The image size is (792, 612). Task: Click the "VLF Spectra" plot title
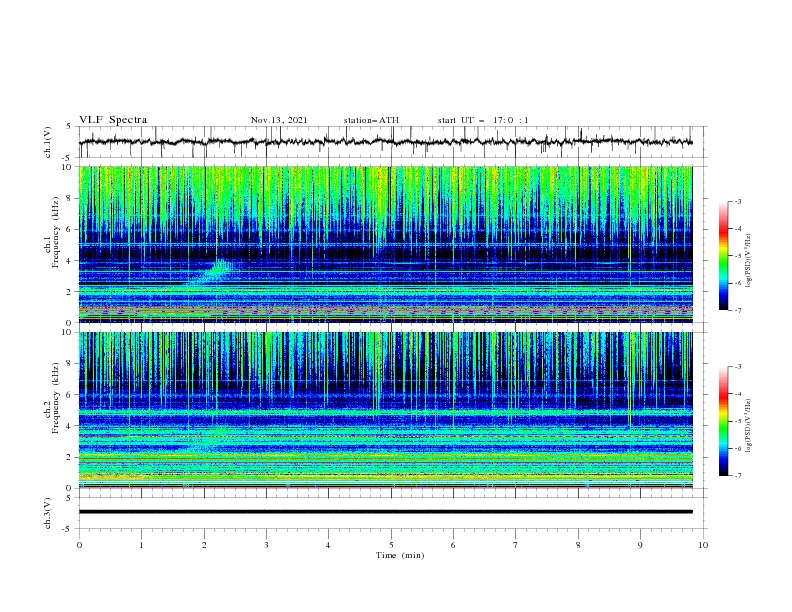click(113, 120)
